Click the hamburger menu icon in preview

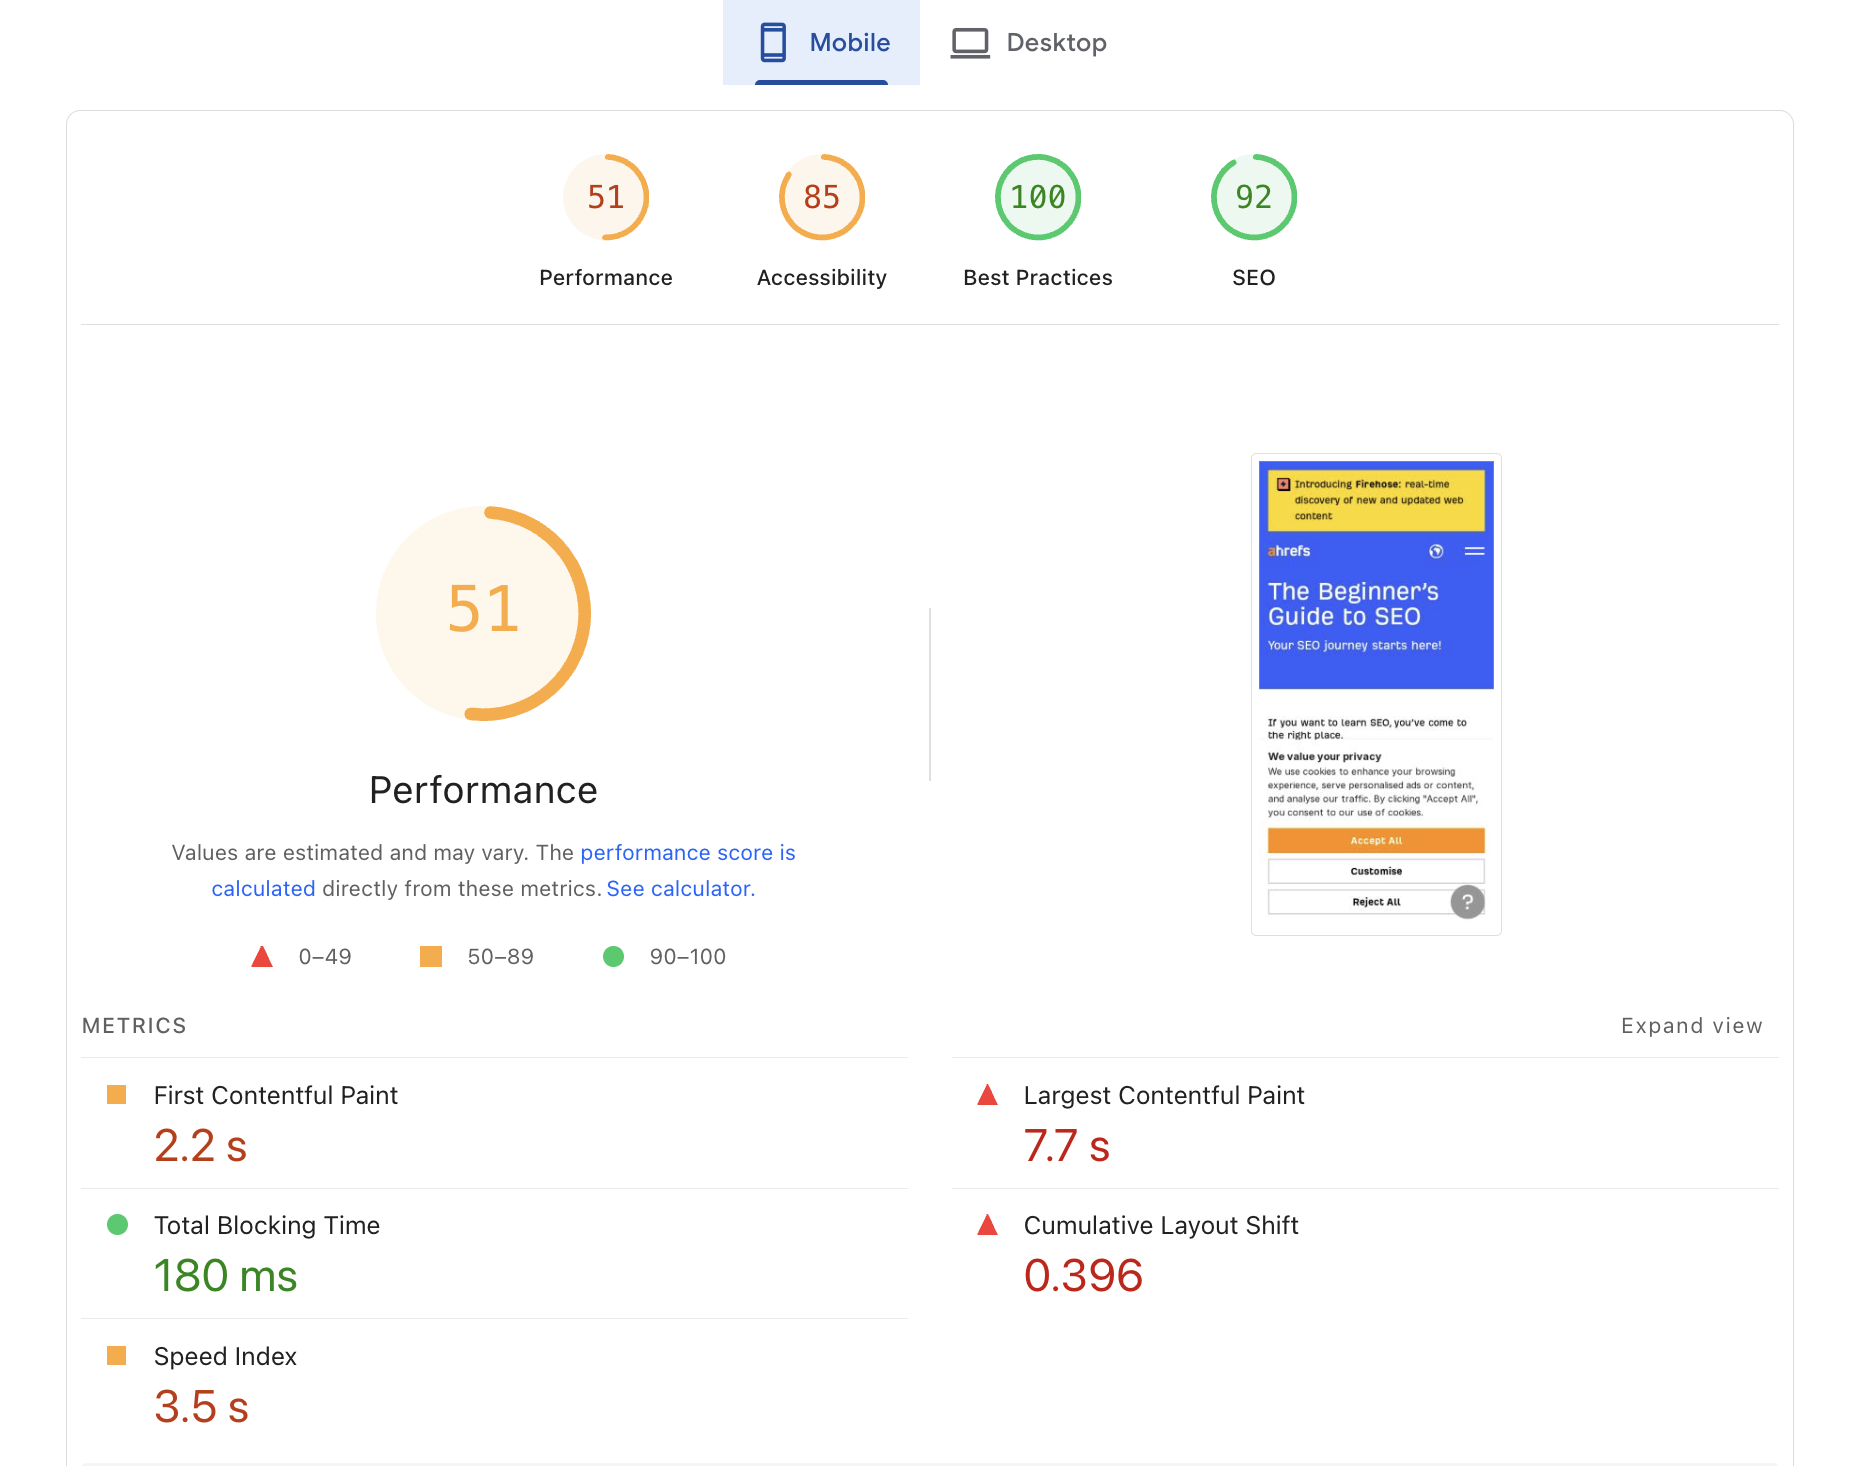tap(1474, 551)
